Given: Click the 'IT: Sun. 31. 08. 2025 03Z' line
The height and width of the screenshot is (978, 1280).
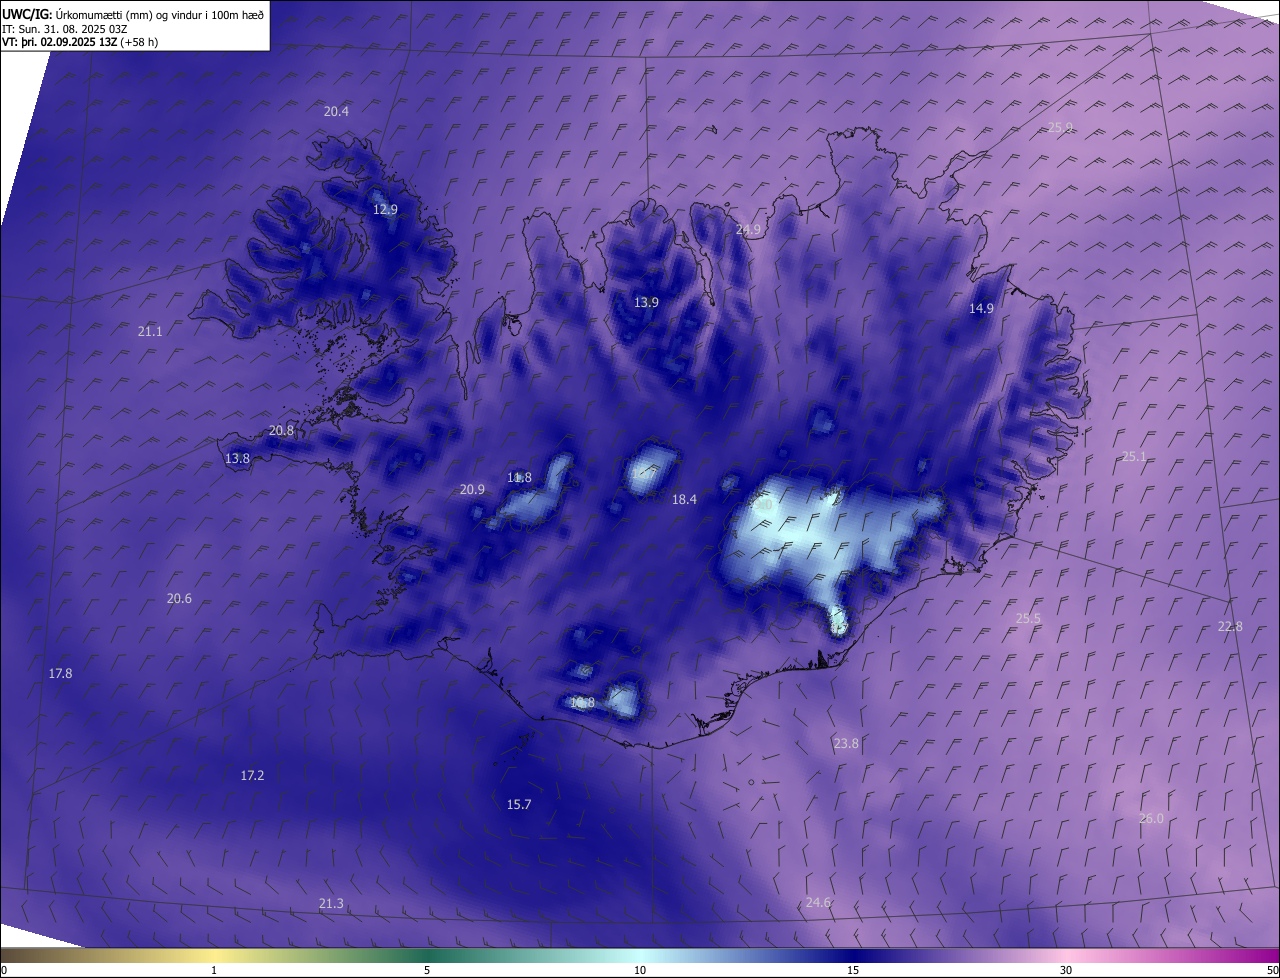Looking at the screenshot, I should (x=65, y=29).
